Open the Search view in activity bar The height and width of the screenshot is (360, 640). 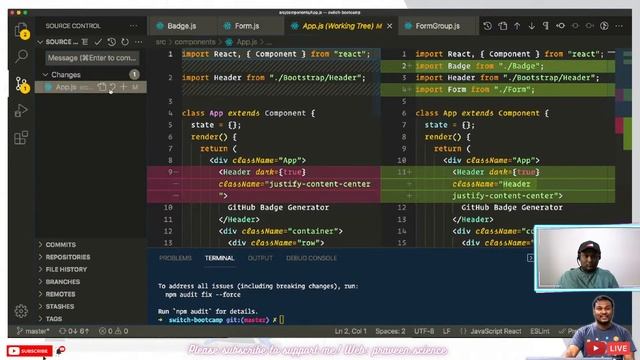coord(21,56)
